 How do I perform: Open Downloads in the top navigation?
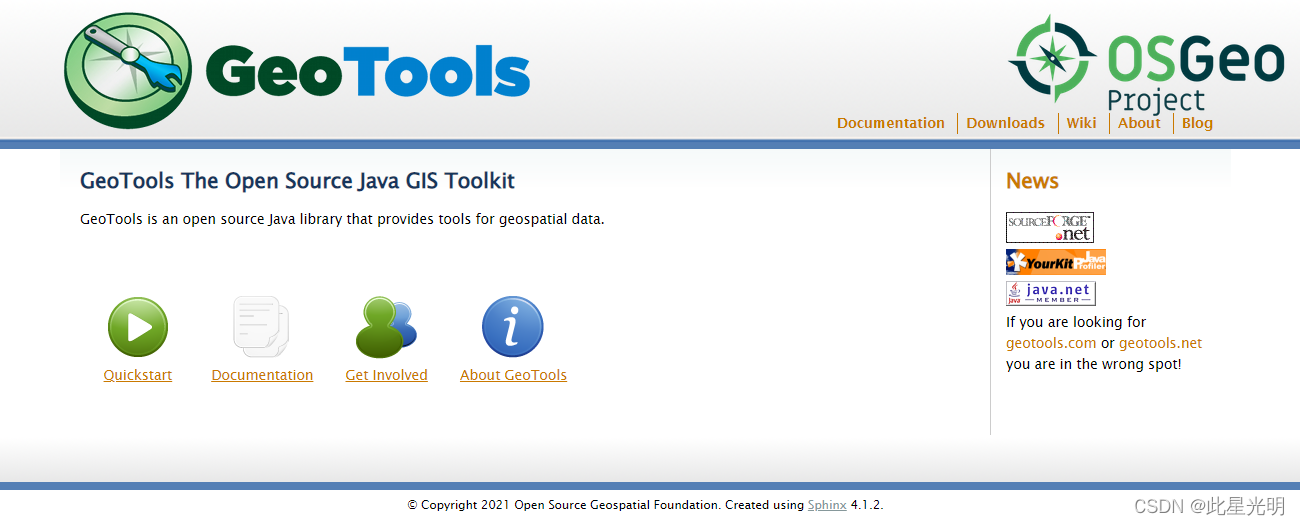(1006, 123)
